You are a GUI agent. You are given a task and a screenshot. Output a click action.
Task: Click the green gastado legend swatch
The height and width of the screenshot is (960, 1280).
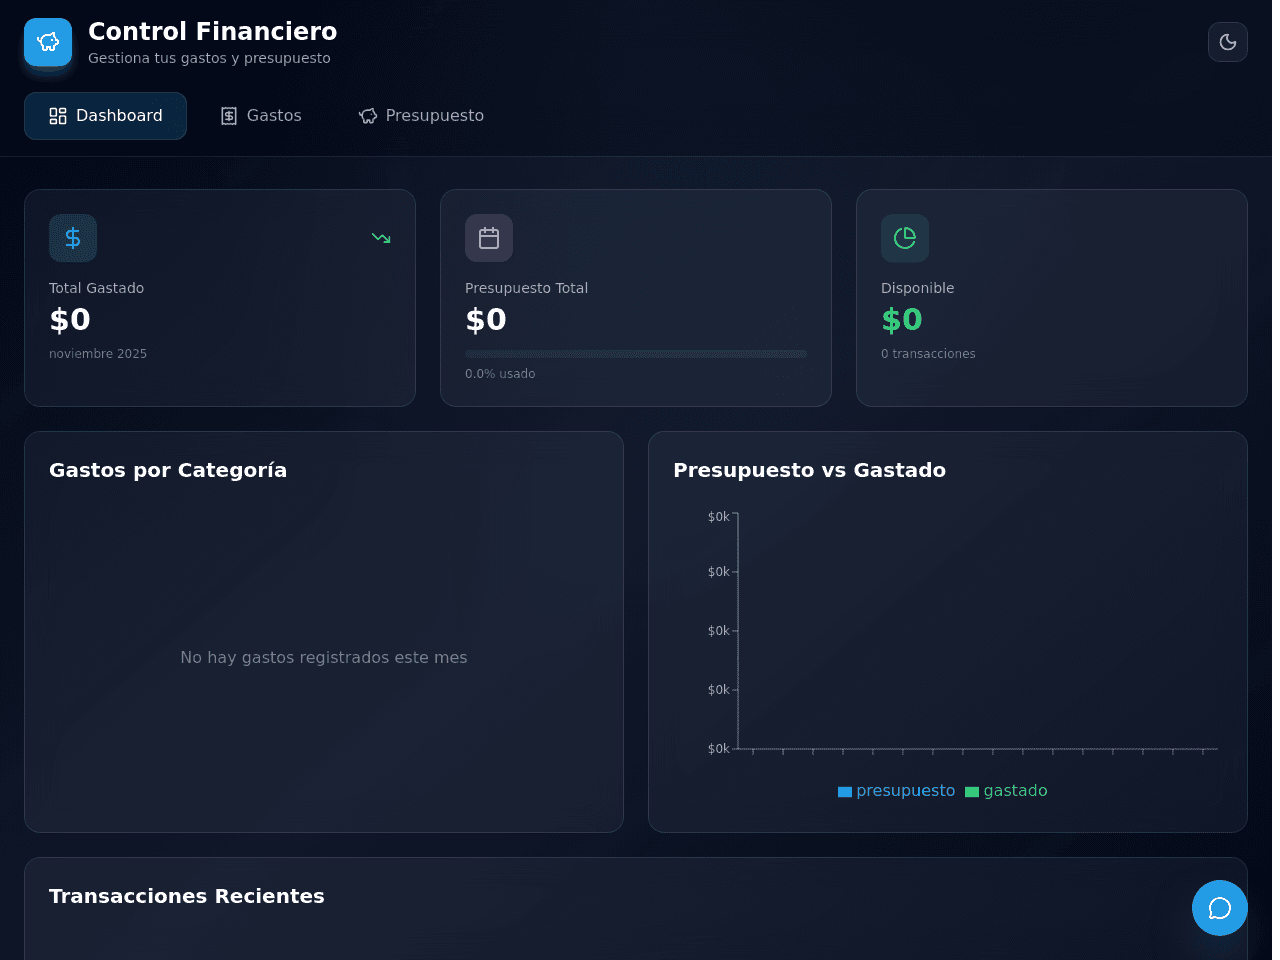(972, 792)
